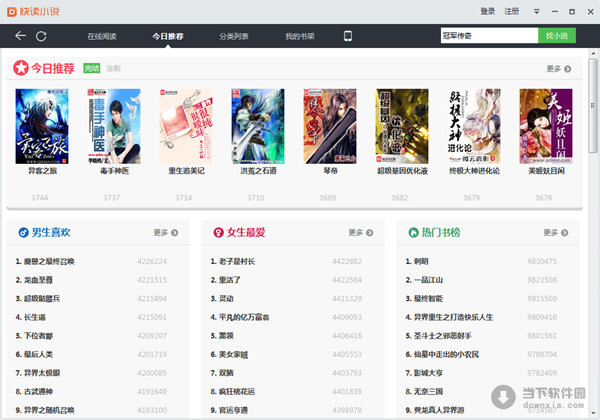The width and height of the screenshot is (600, 420).
Task: Click the red star icon beside 今日推荐
Action: tap(21, 68)
